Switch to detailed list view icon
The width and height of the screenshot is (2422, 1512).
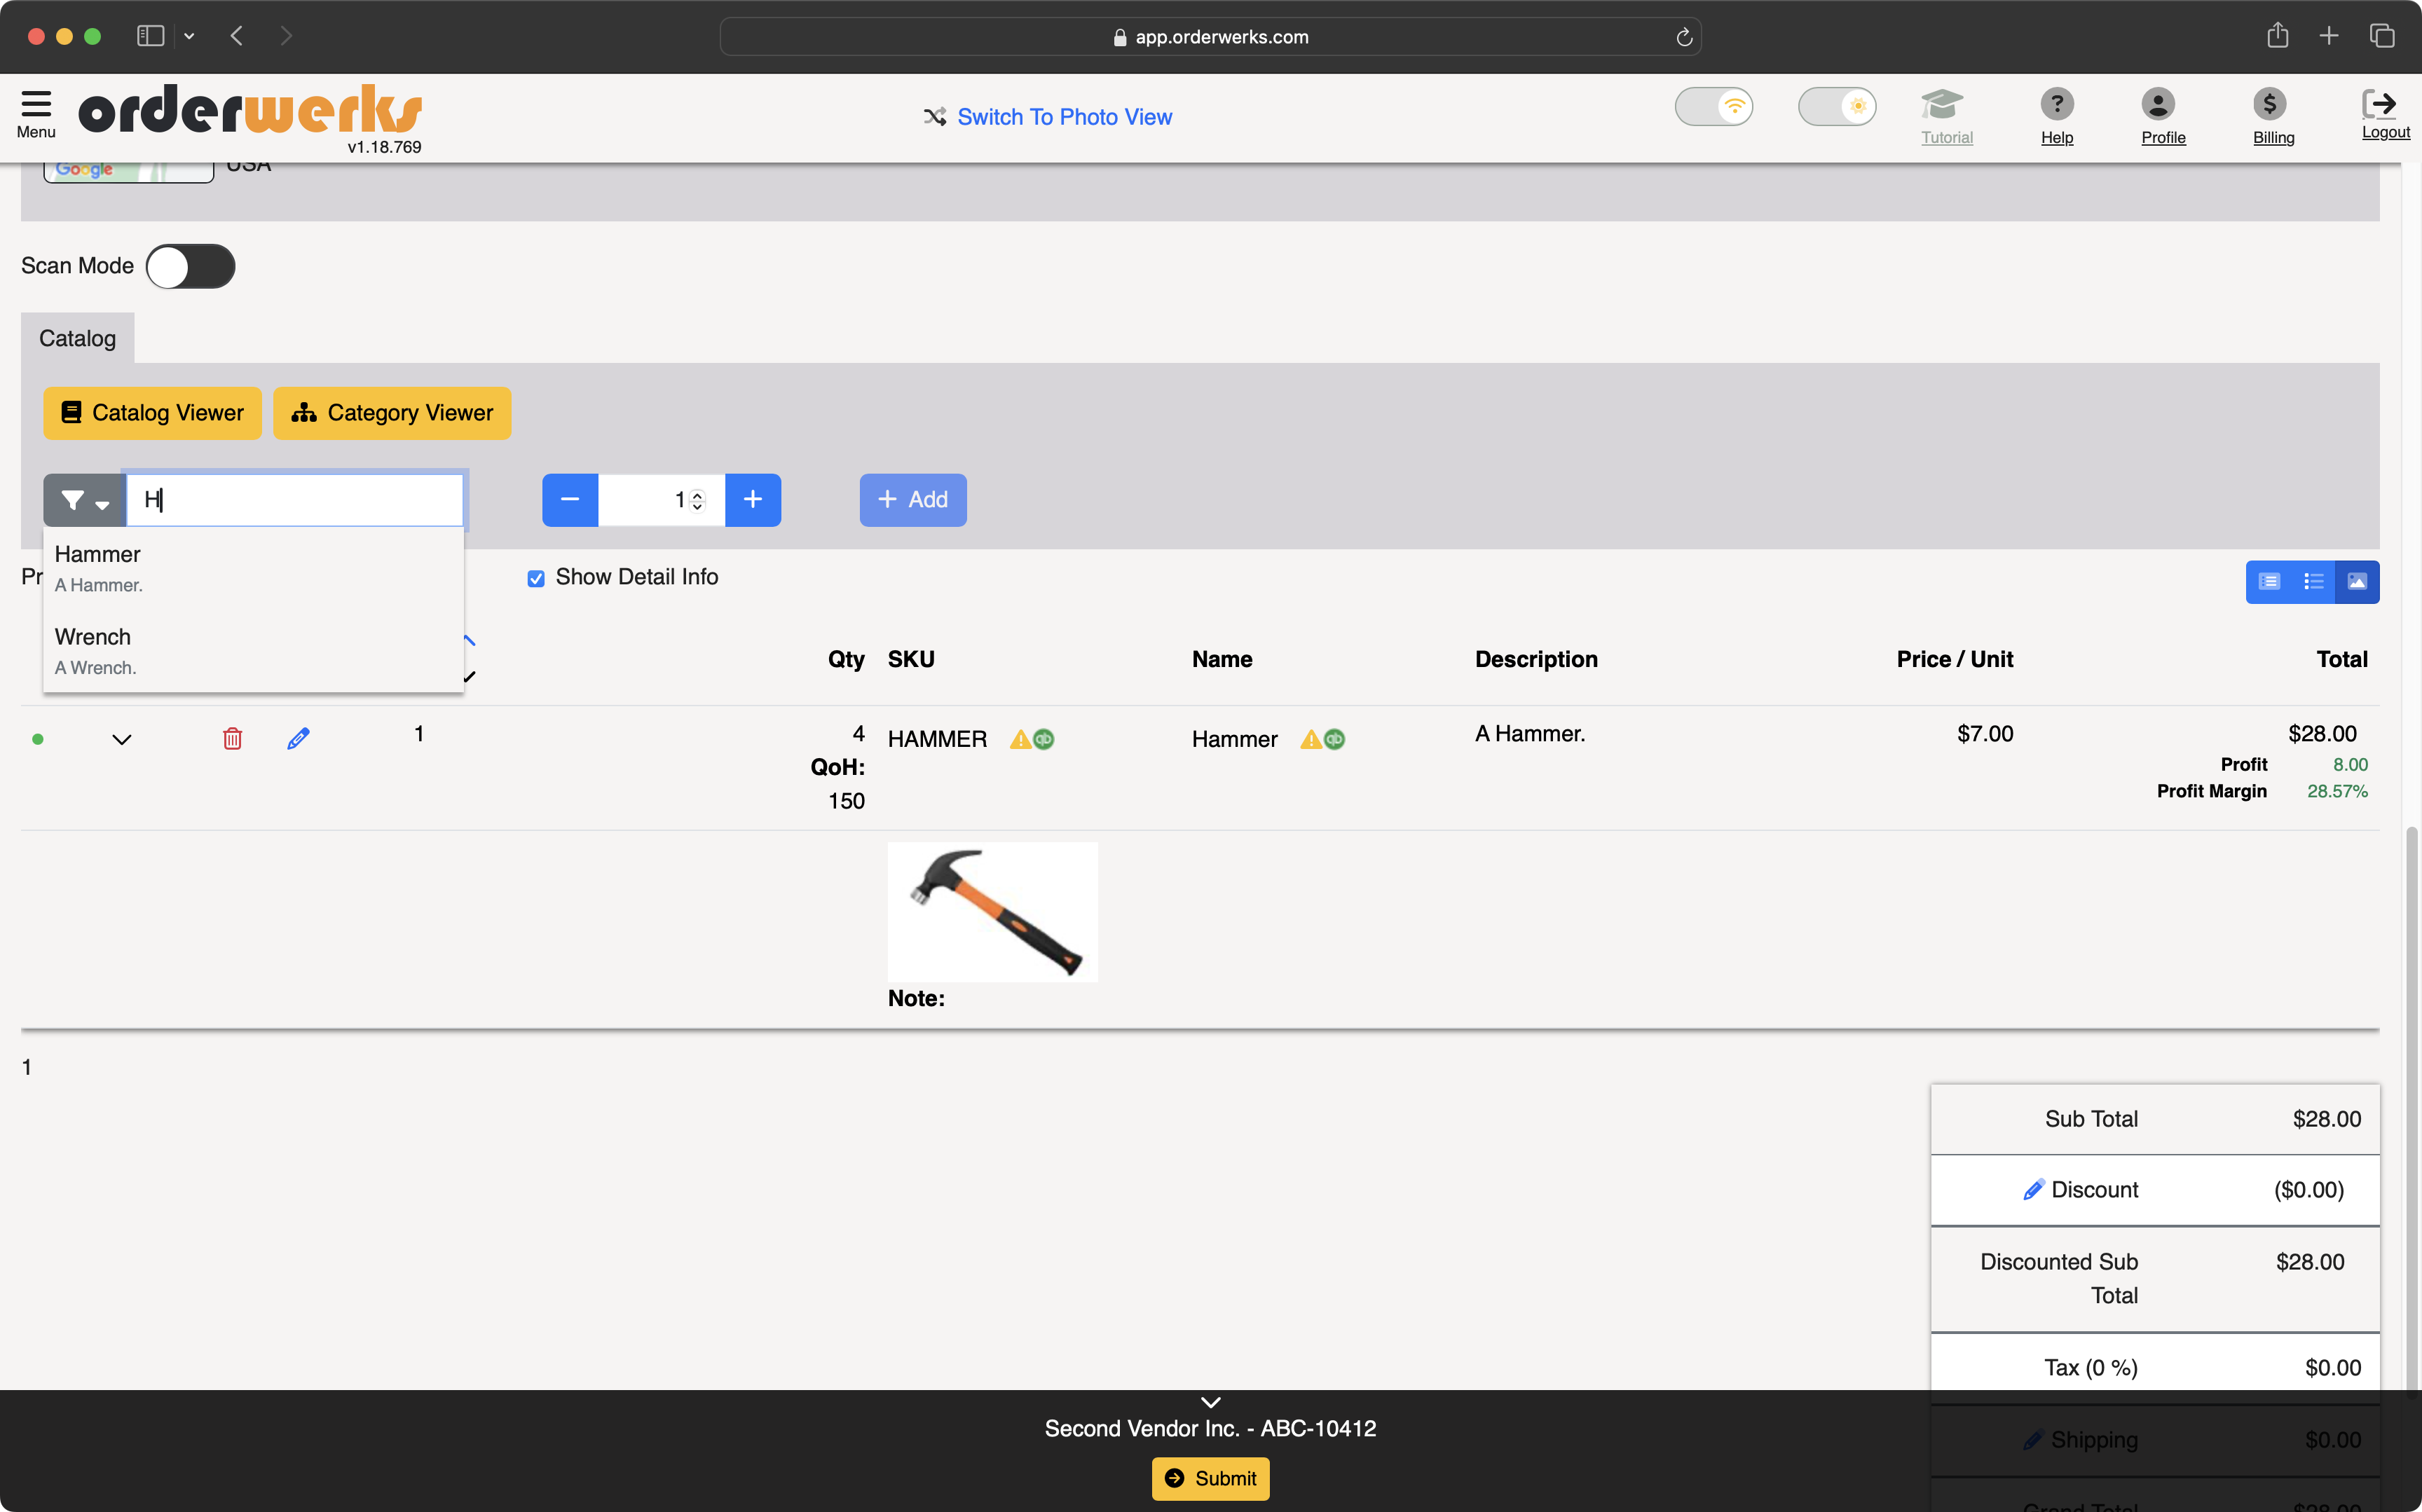(2269, 582)
